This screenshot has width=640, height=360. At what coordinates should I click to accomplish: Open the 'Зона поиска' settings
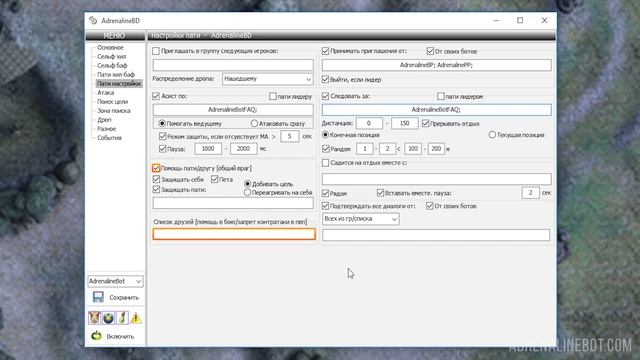(x=113, y=111)
